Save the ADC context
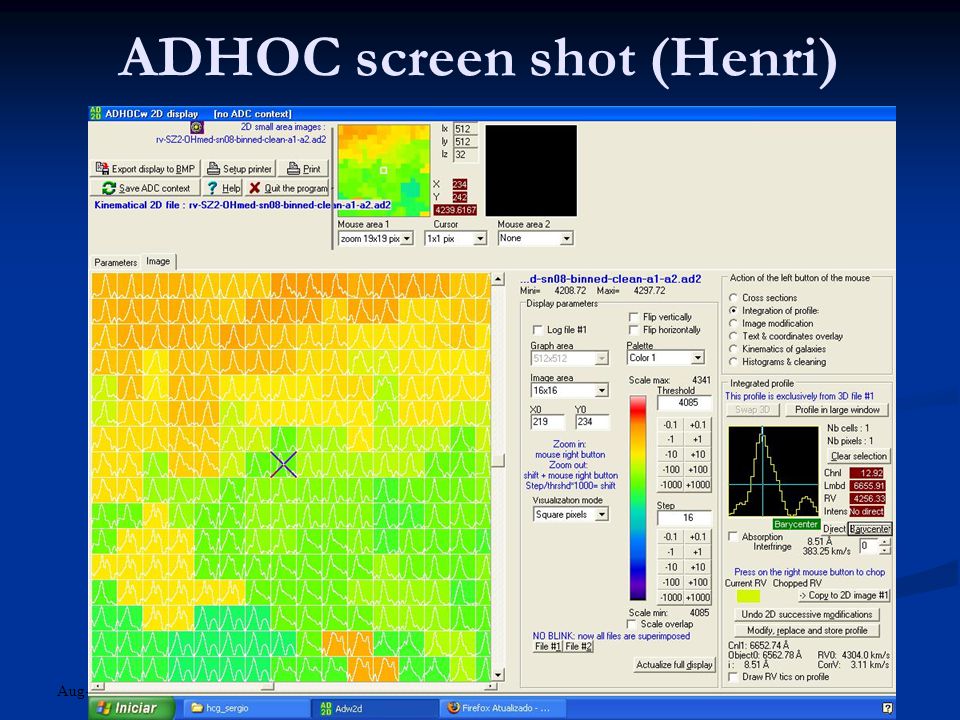 (145, 188)
